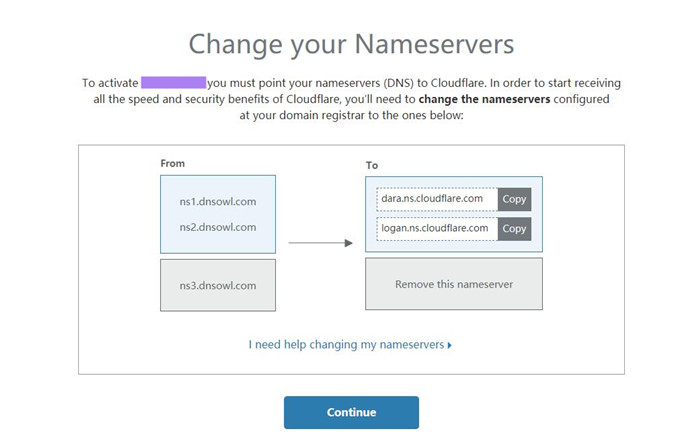Viewport: 700px width, 443px height.
Task: Copy the logan.ns.cloudflare.com nameserver
Action: coord(514,229)
